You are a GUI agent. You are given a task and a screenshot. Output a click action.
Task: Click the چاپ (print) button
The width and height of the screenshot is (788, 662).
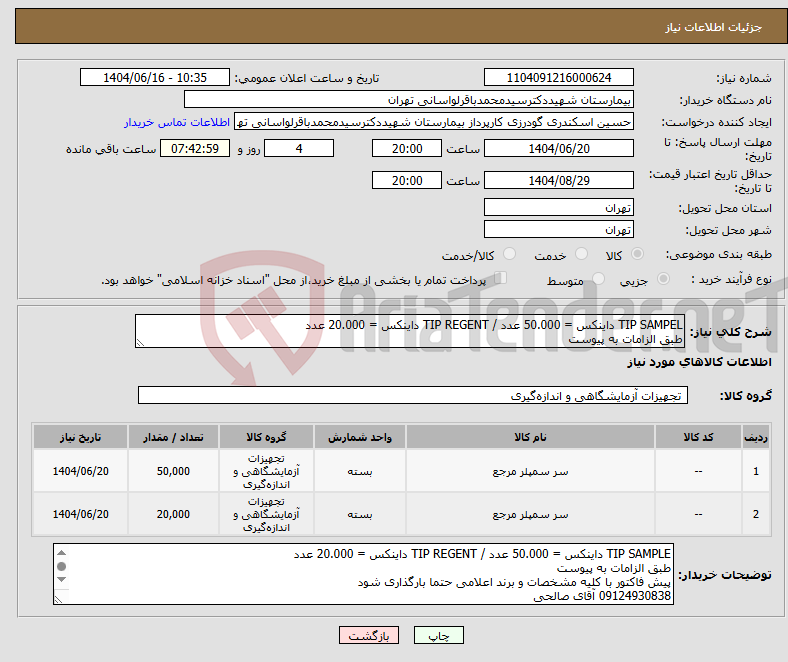(x=438, y=635)
